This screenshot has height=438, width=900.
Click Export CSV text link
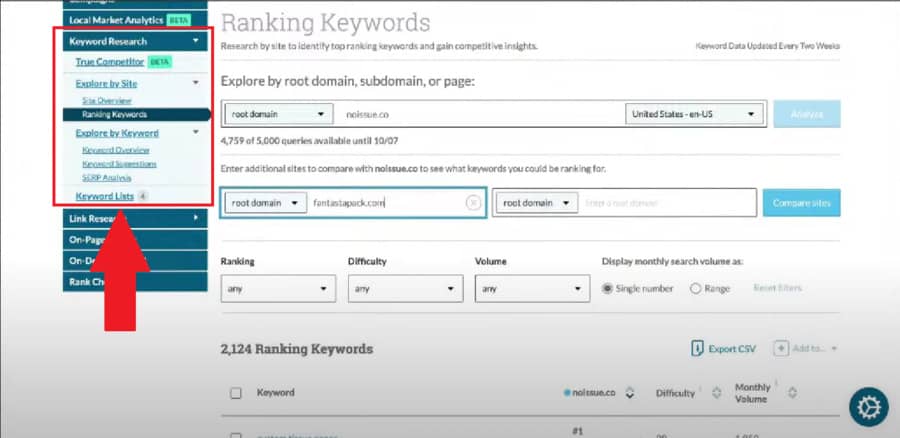point(732,348)
